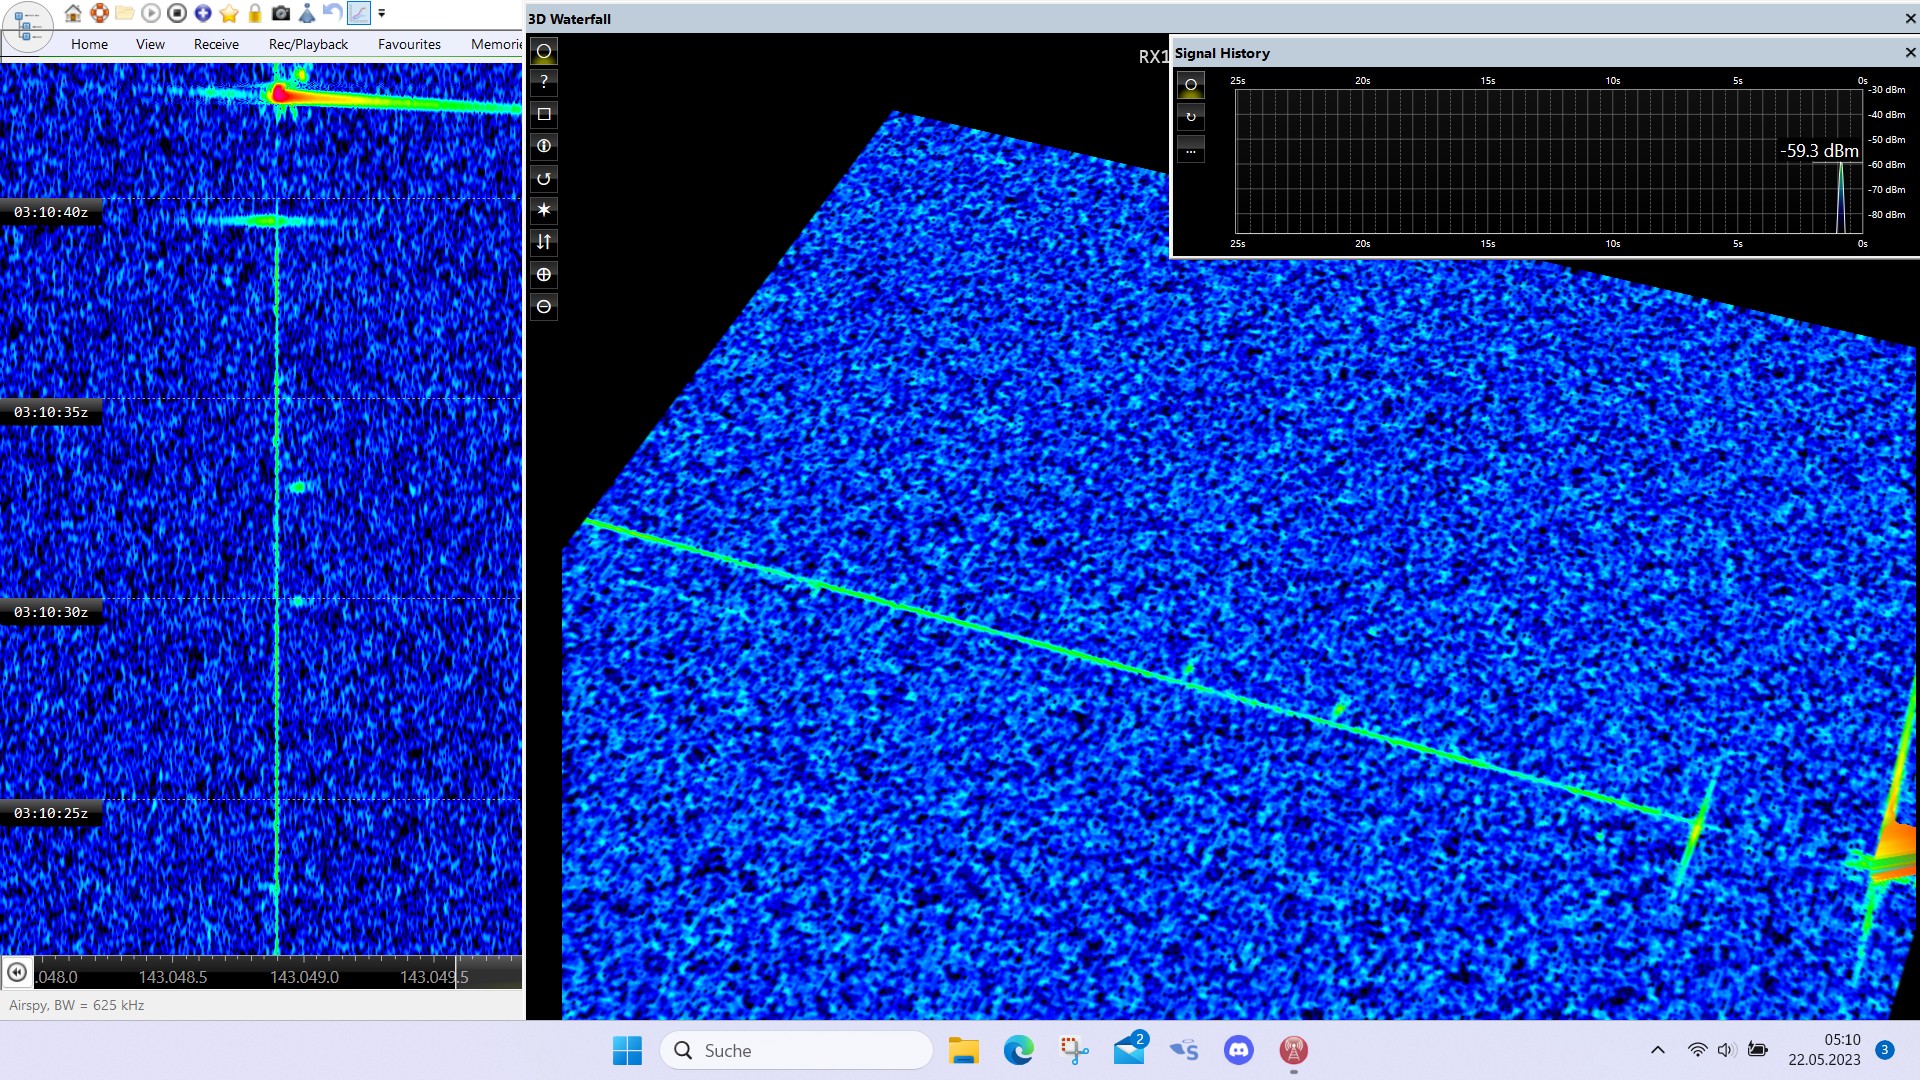
Task: Click the RX1 label in 3D Waterfall
Action: 1153,57
